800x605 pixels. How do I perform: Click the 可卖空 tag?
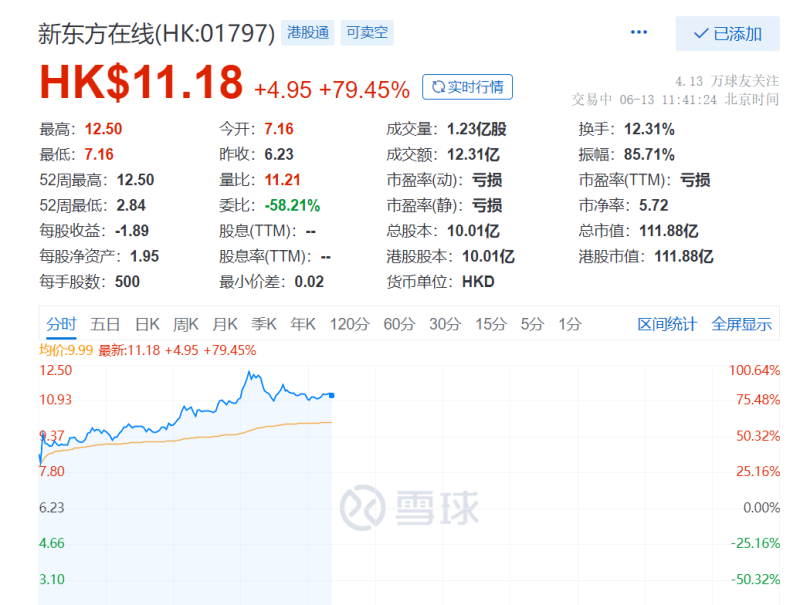(367, 33)
